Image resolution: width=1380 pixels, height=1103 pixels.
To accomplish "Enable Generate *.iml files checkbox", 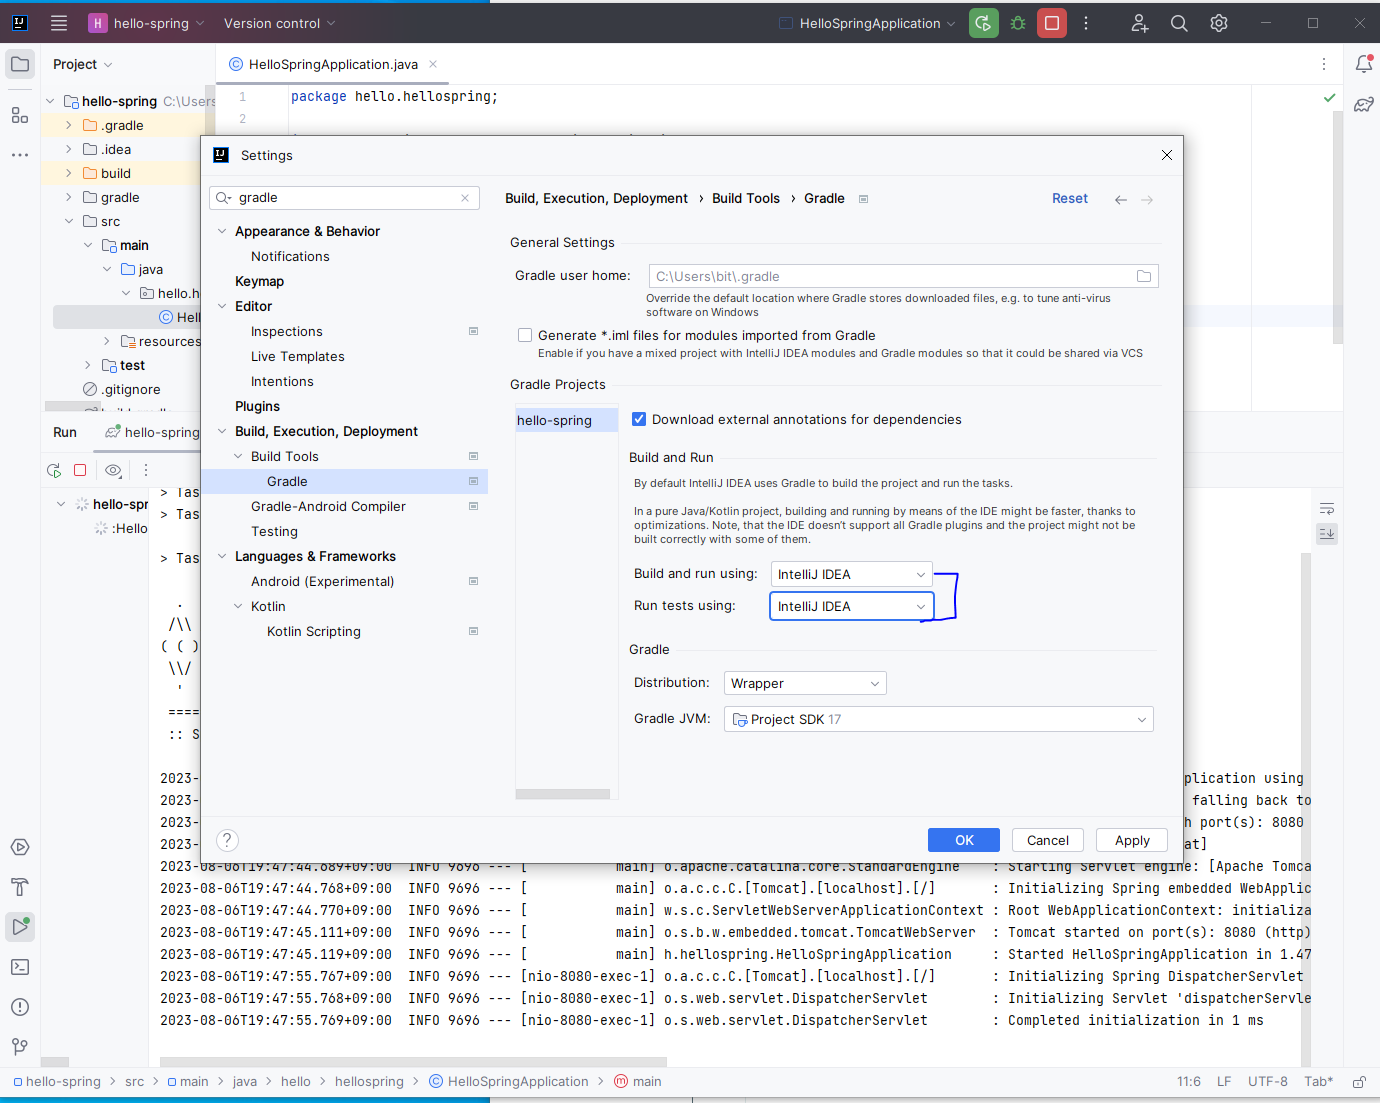I will tap(525, 336).
